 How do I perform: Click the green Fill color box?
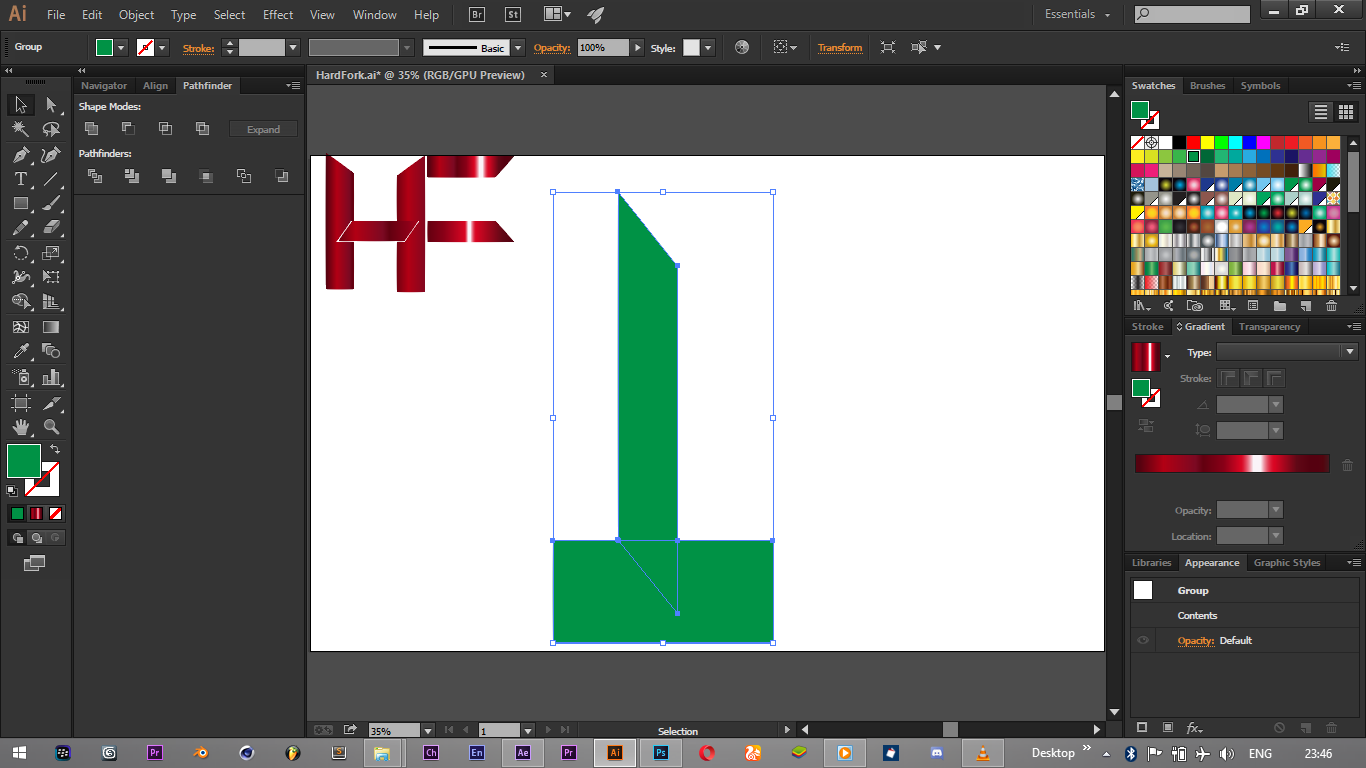click(x=24, y=461)
